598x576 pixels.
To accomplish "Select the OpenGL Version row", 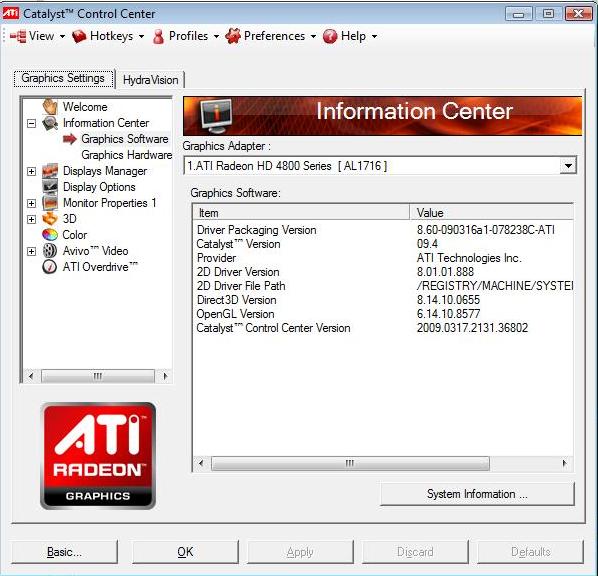I will [x=383, y=314].
